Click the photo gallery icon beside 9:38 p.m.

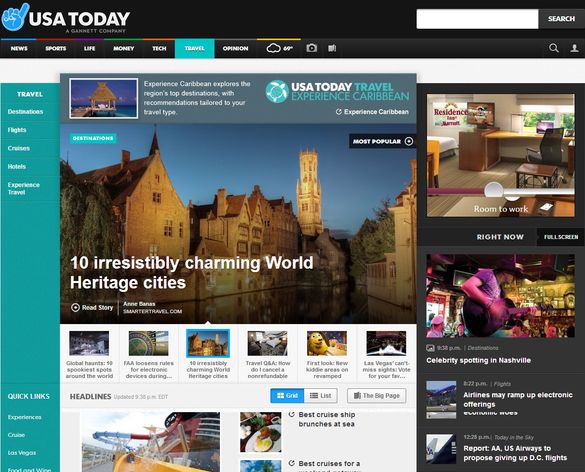(x=430, y=348)
